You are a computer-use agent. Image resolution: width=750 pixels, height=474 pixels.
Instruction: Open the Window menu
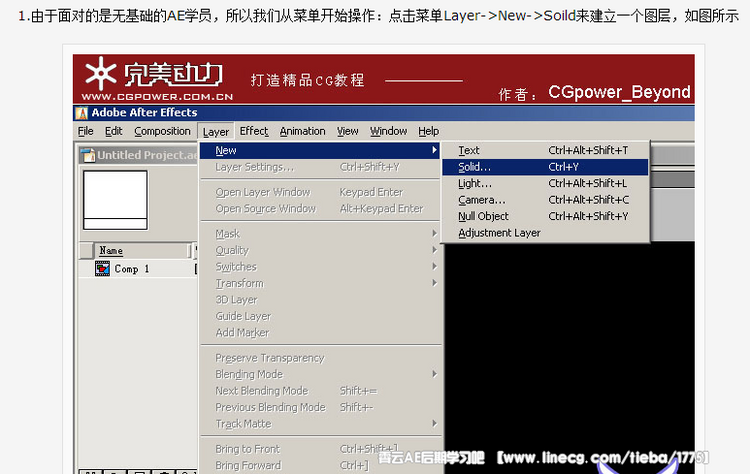(x=388, y=131)
